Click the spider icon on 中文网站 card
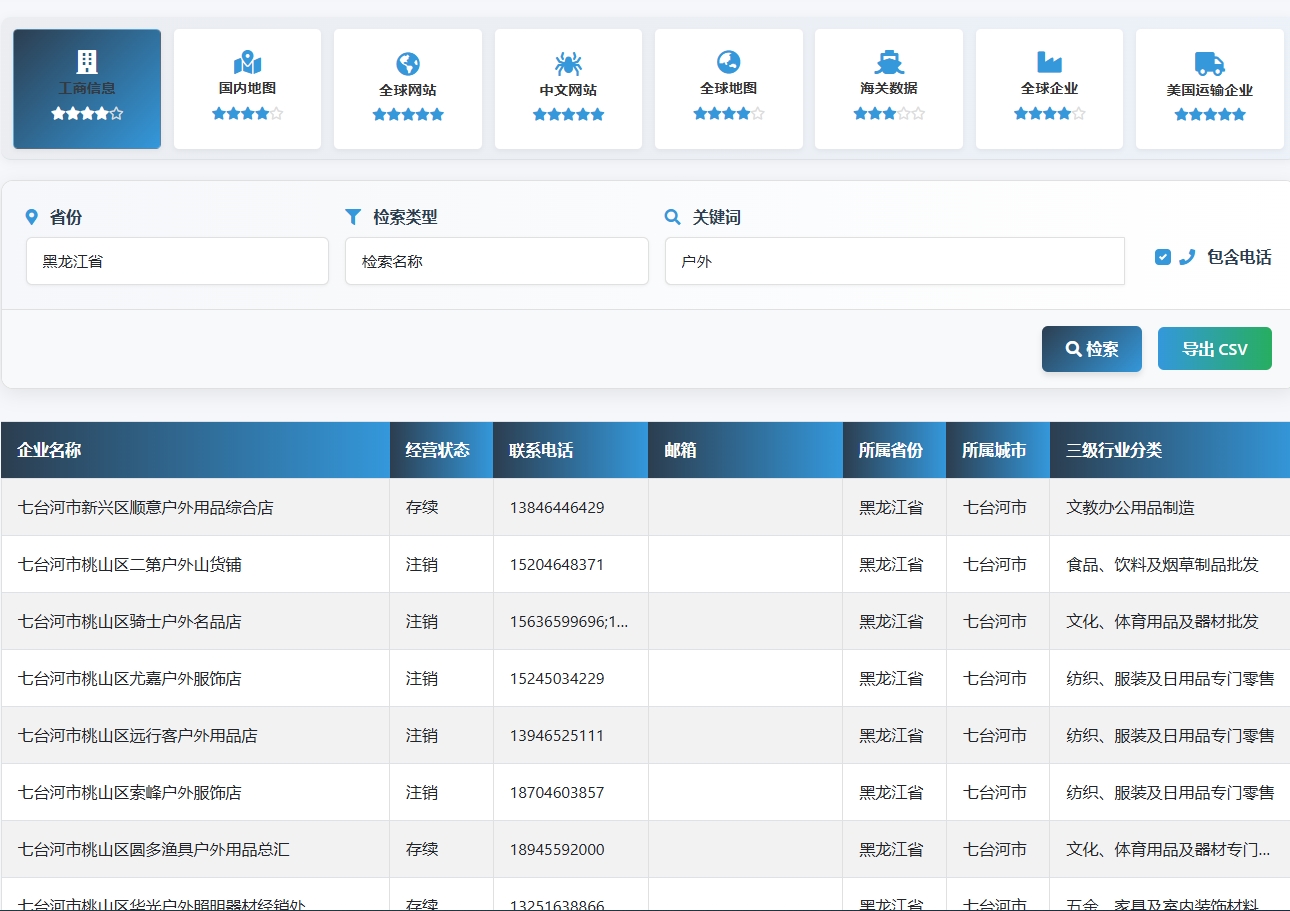The width and height of the screenshot is (1290, 911). click(x=568, y=64)
